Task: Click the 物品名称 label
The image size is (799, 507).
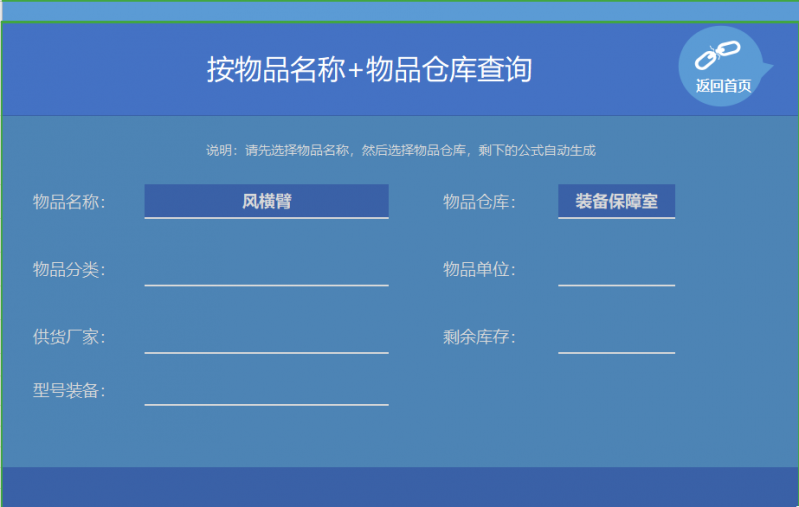Action: click(69, 202)
